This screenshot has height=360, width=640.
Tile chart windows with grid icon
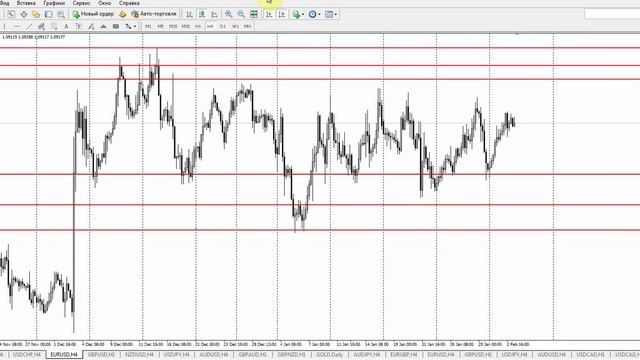pyautogui.click(x=253, y=14)
